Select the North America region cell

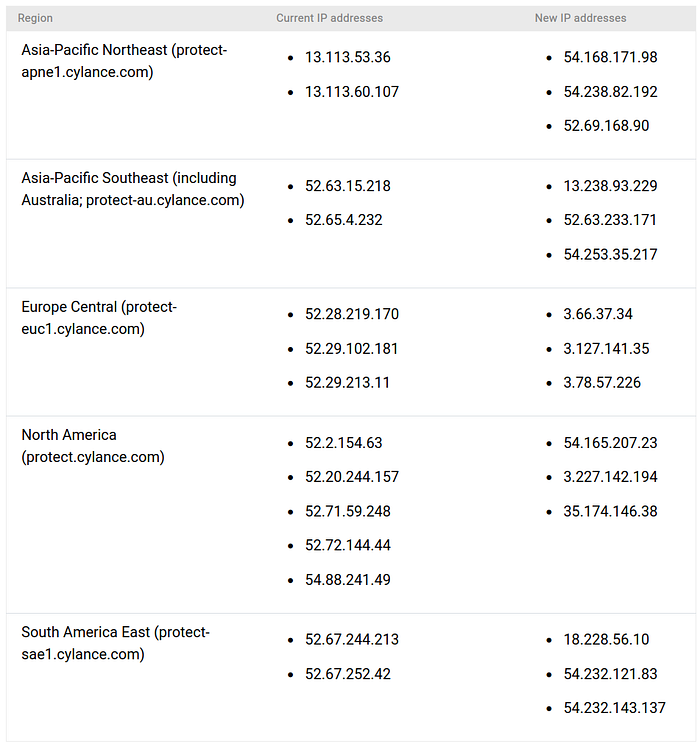[93, 446]
